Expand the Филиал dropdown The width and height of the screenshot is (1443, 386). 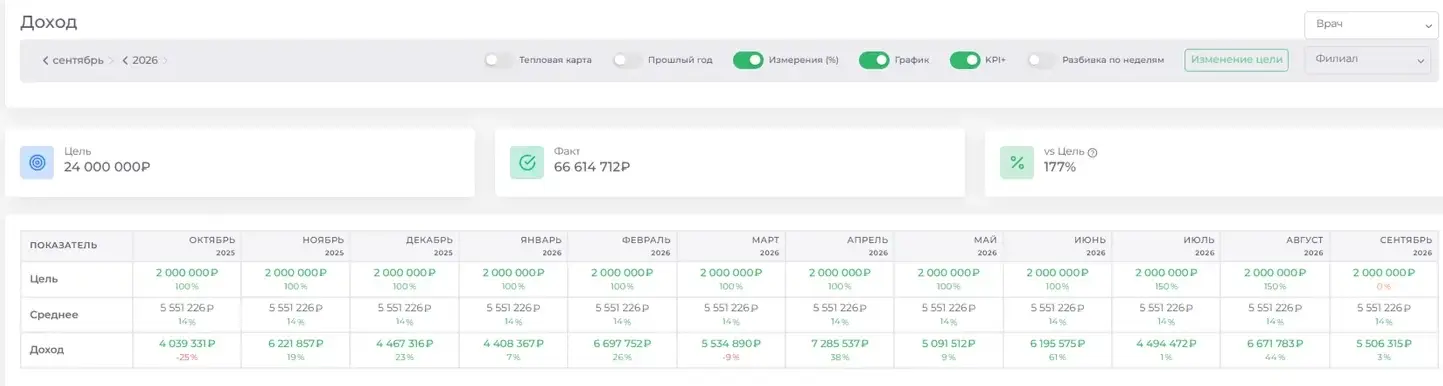(x=1369, y=60)
